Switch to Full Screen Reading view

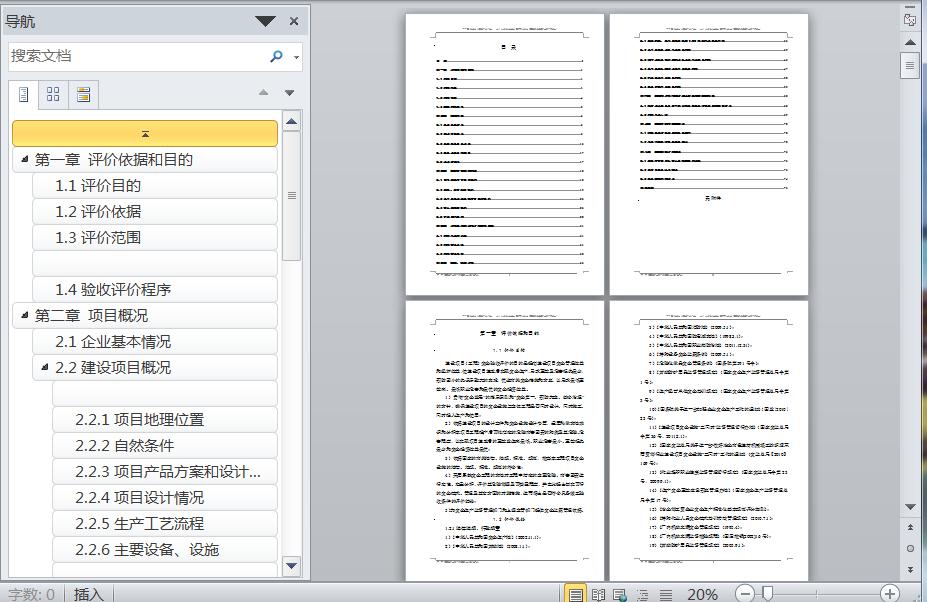tap(598, 594)
